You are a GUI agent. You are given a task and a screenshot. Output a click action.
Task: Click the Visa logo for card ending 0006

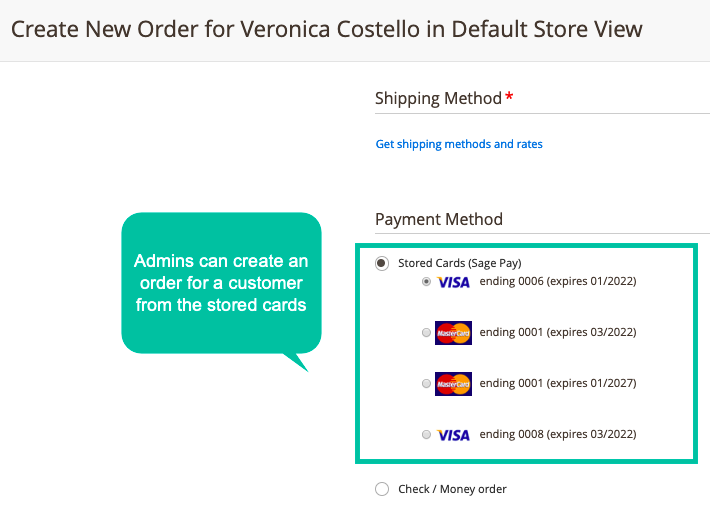click(453, 282)
